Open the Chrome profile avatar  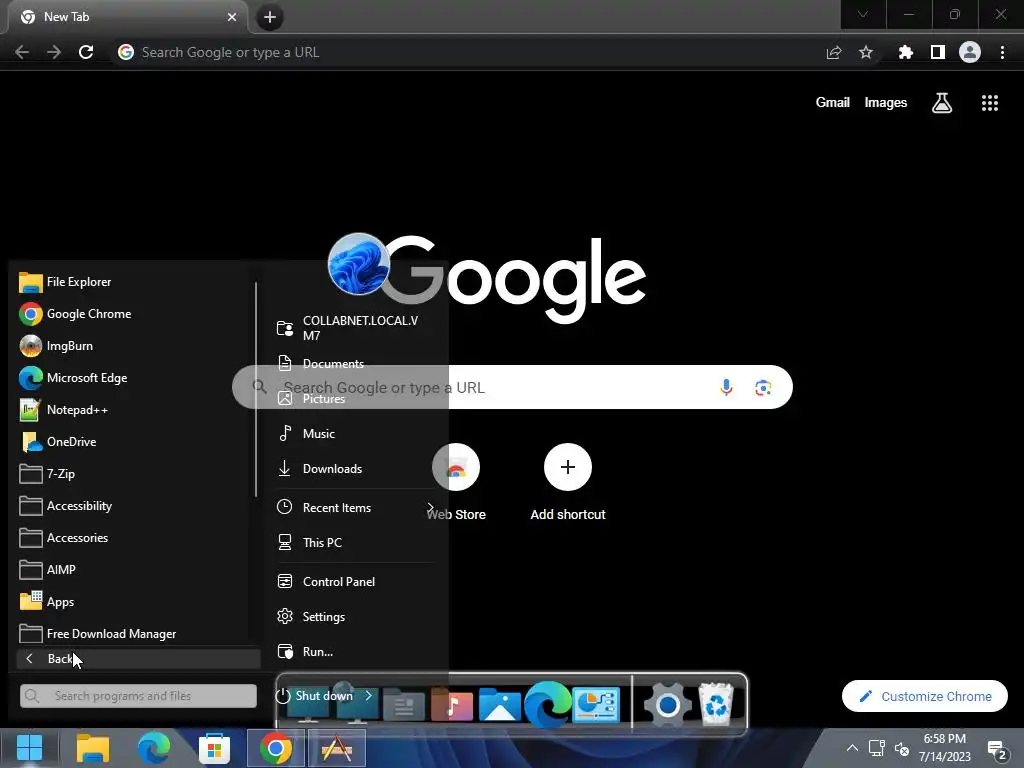coord(970,52)
